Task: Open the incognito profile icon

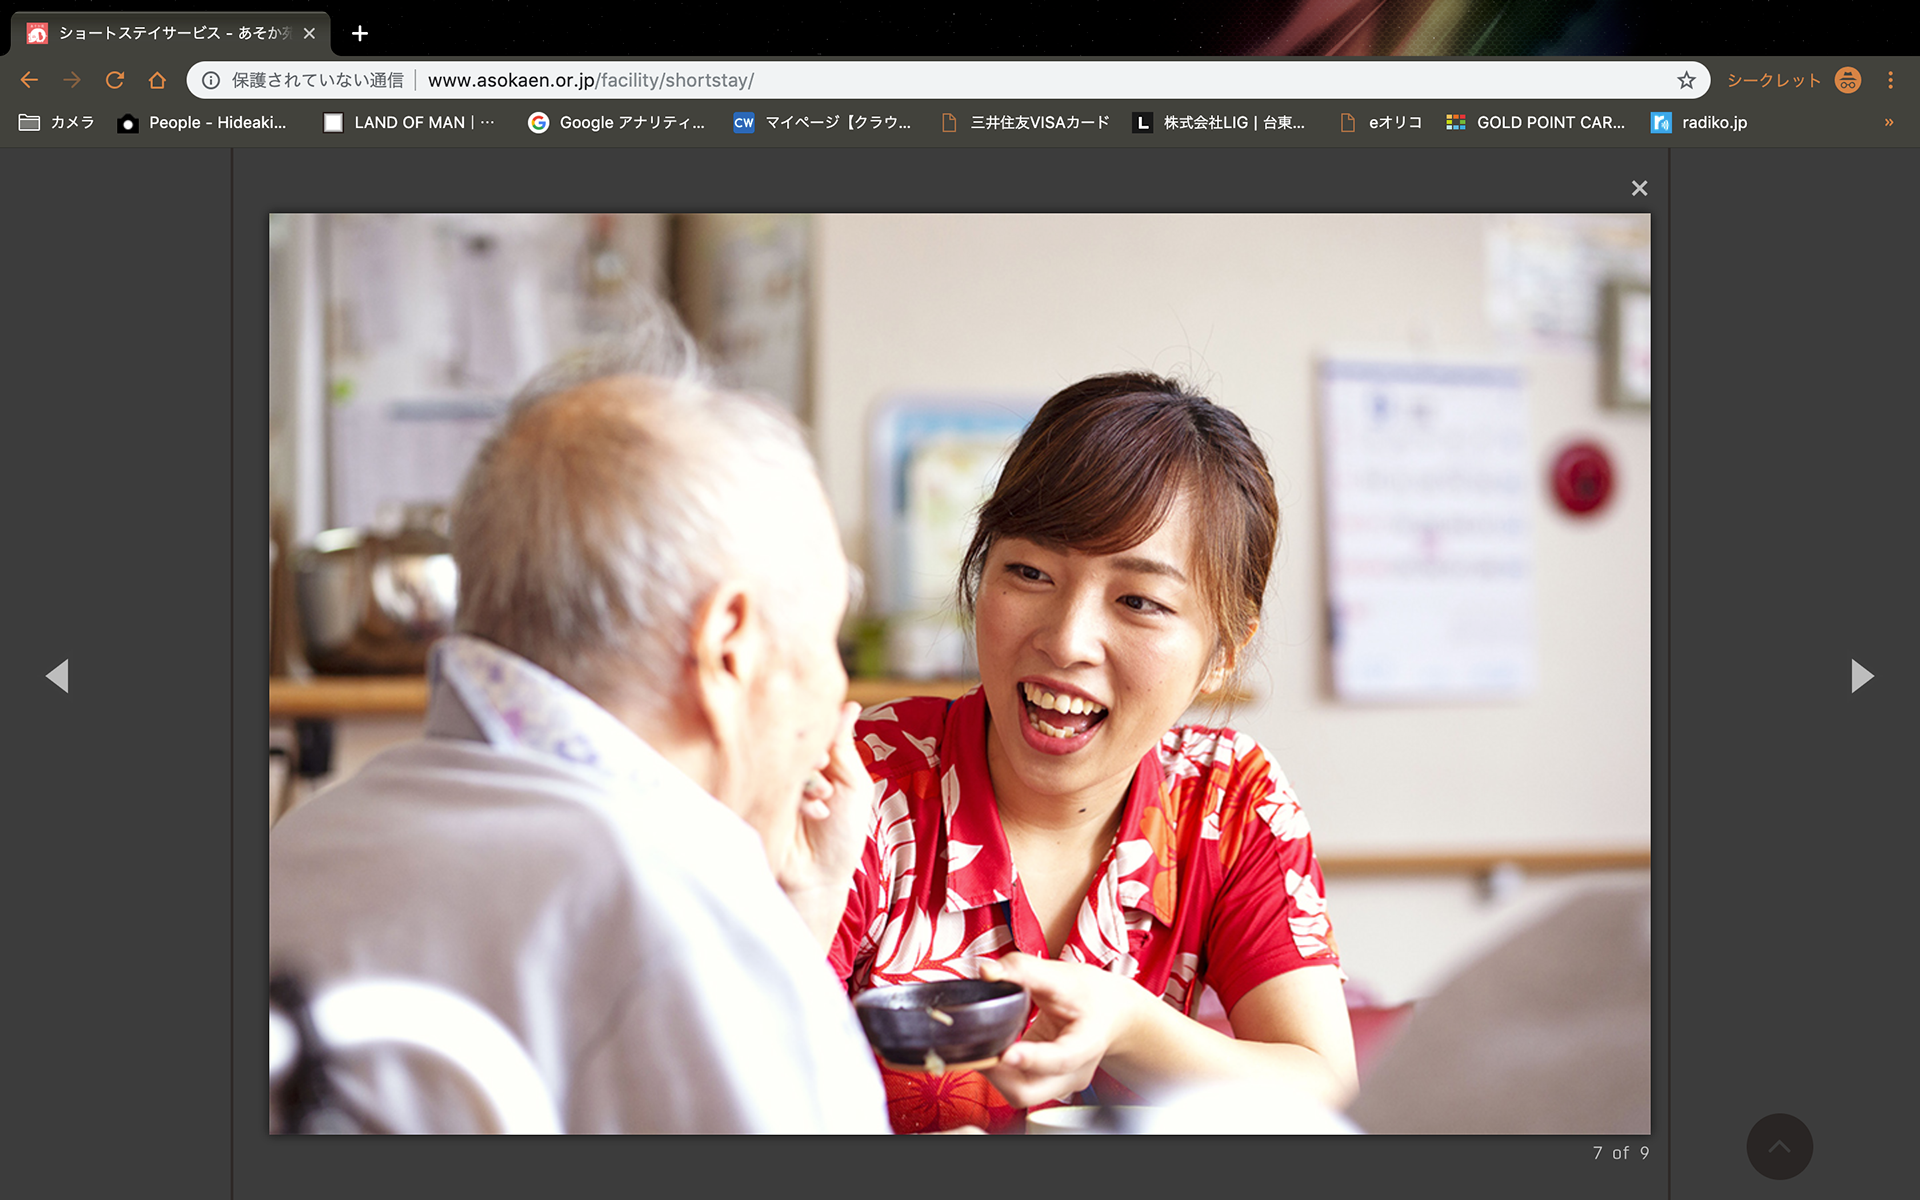Action: pyautogui.click(x=1847, y=80)
